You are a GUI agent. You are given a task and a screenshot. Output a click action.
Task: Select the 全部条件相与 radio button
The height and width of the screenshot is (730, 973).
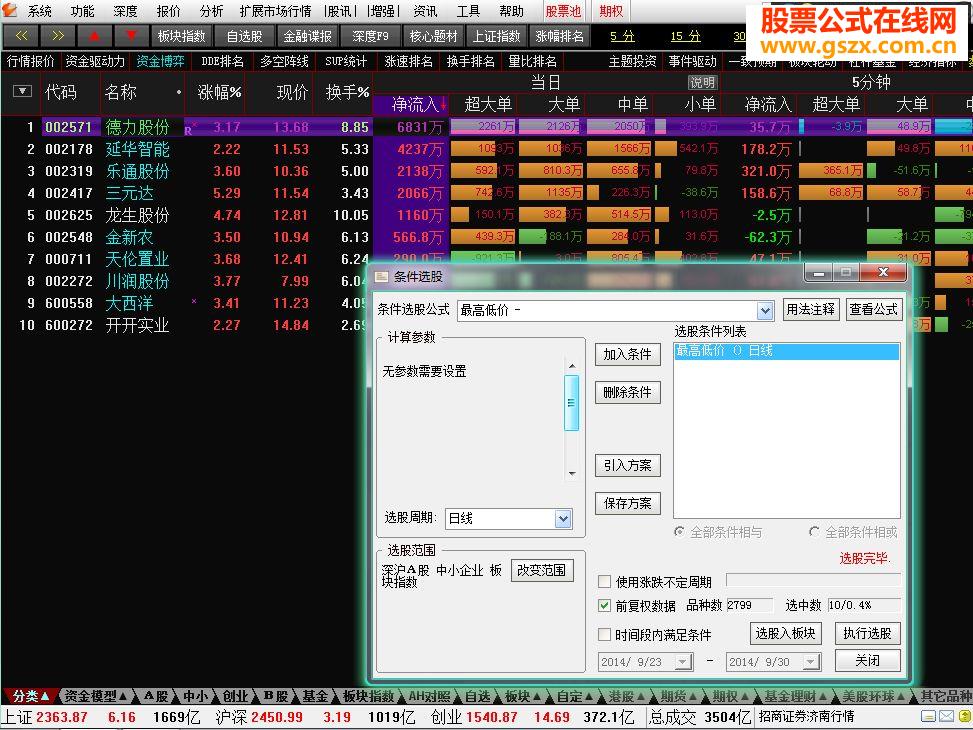679,532
